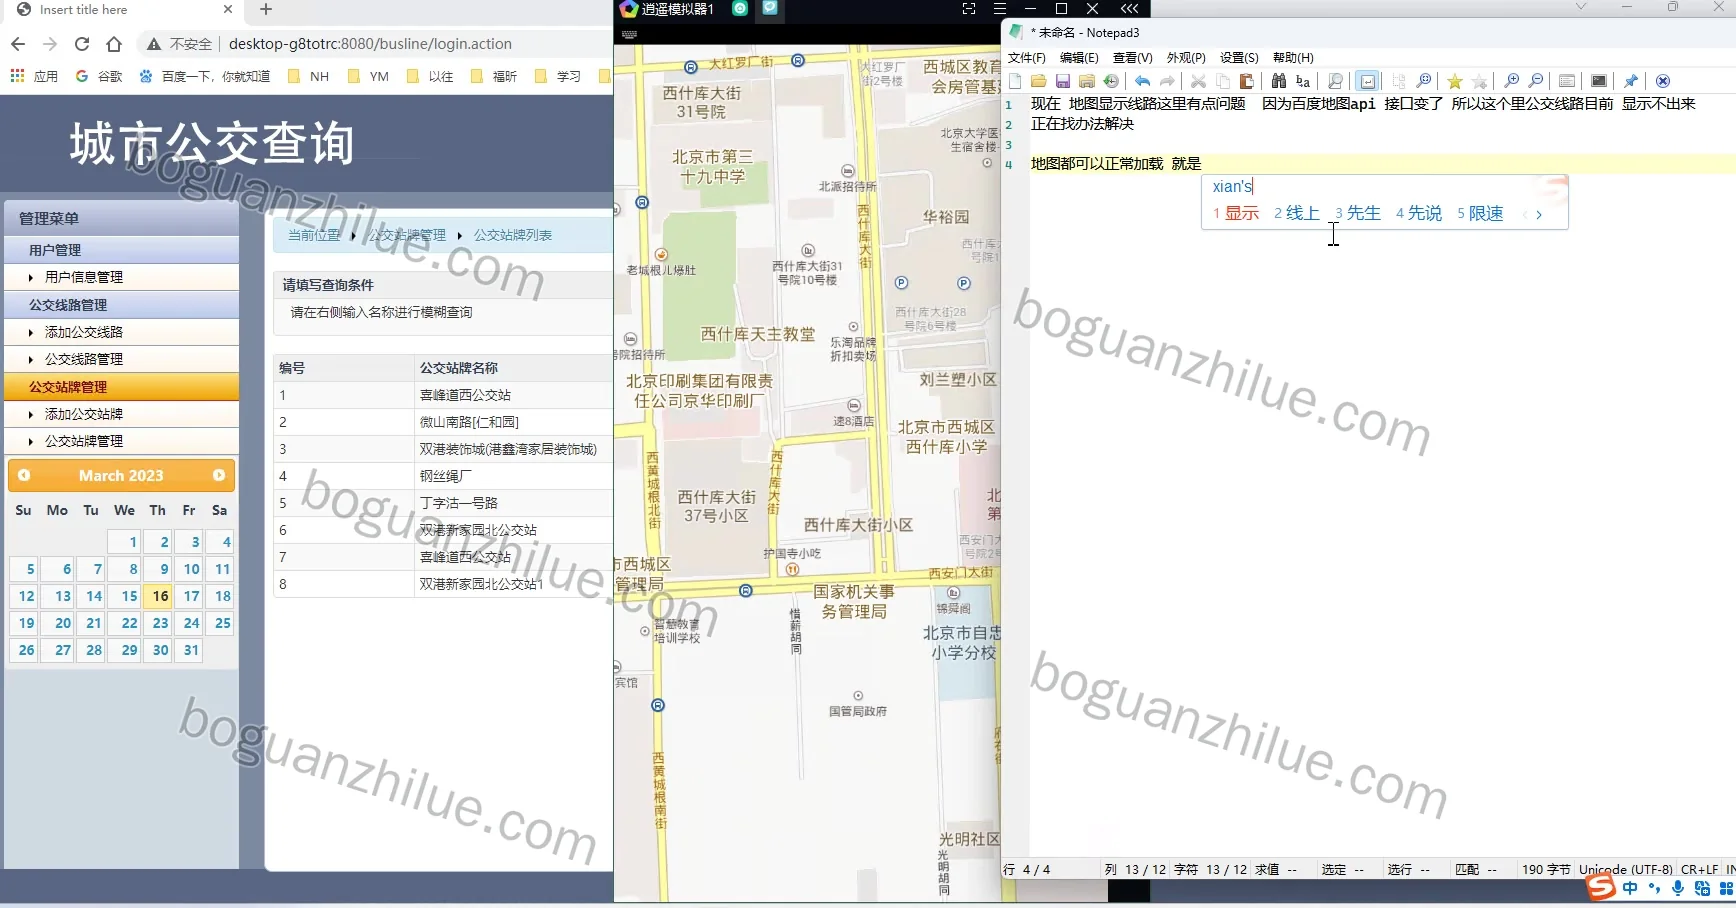Image resolution: width=1736 pixels, height=908 pixels.
Task: Open the NH bookmark folder
Action: click(308, 76)
